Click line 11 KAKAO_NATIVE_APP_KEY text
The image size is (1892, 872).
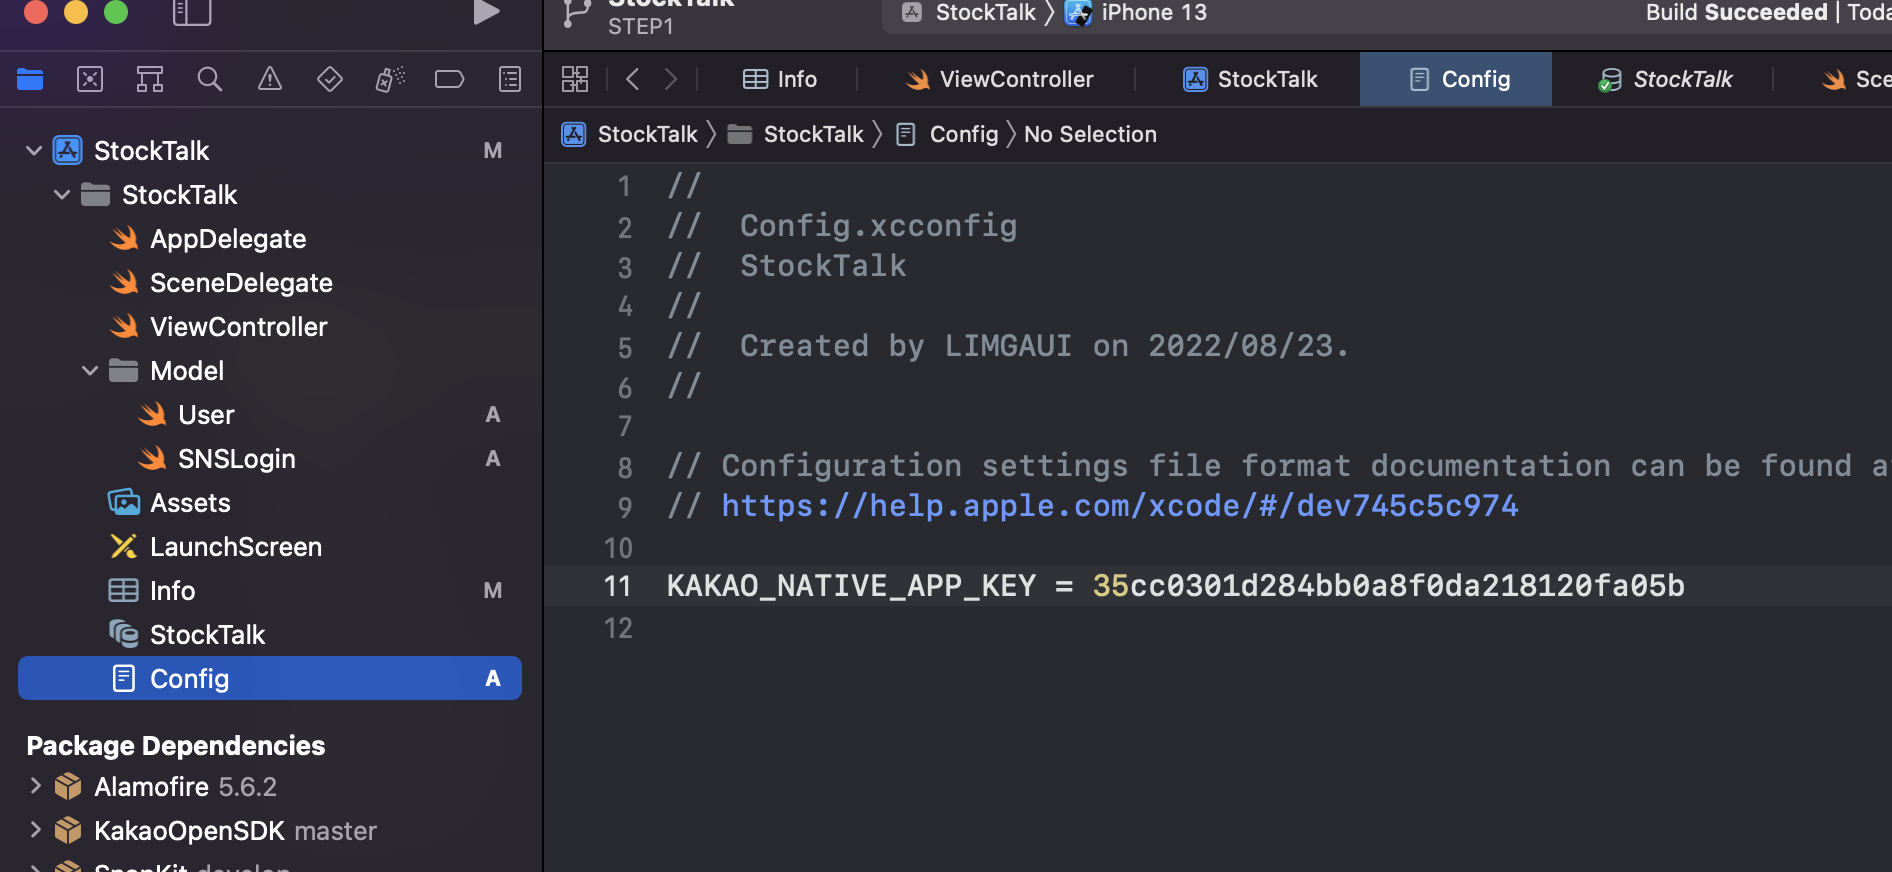point(851,586)
